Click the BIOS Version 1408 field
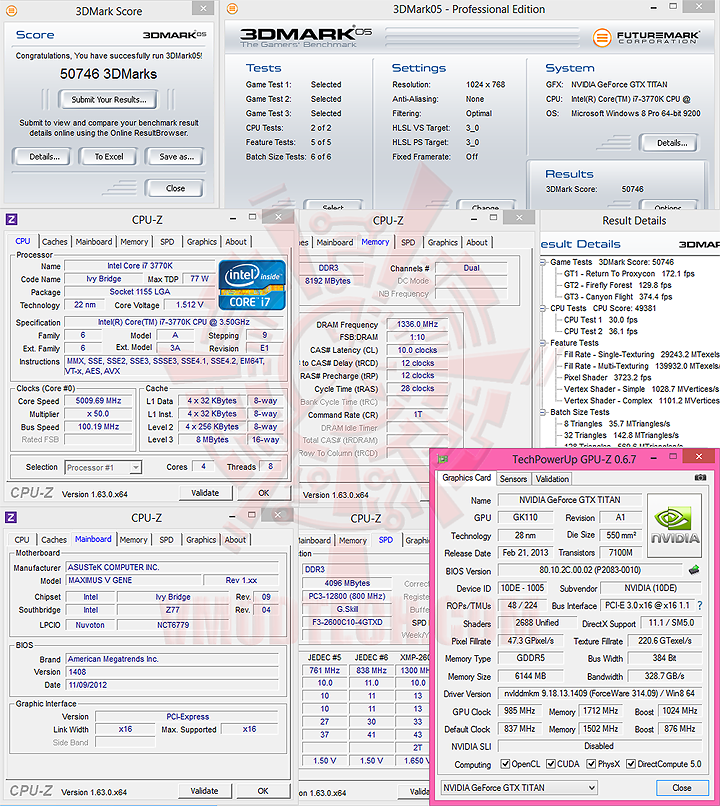This screenshot has height=806, width=720. 173,672
